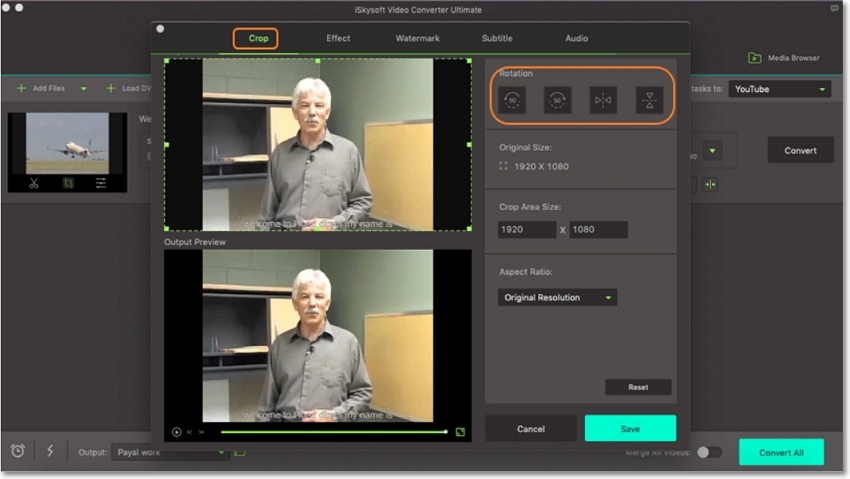The width and height of the screenshot is (850, 479).
Task: Switch to the Watermark tab
Action: pos(416,38)
